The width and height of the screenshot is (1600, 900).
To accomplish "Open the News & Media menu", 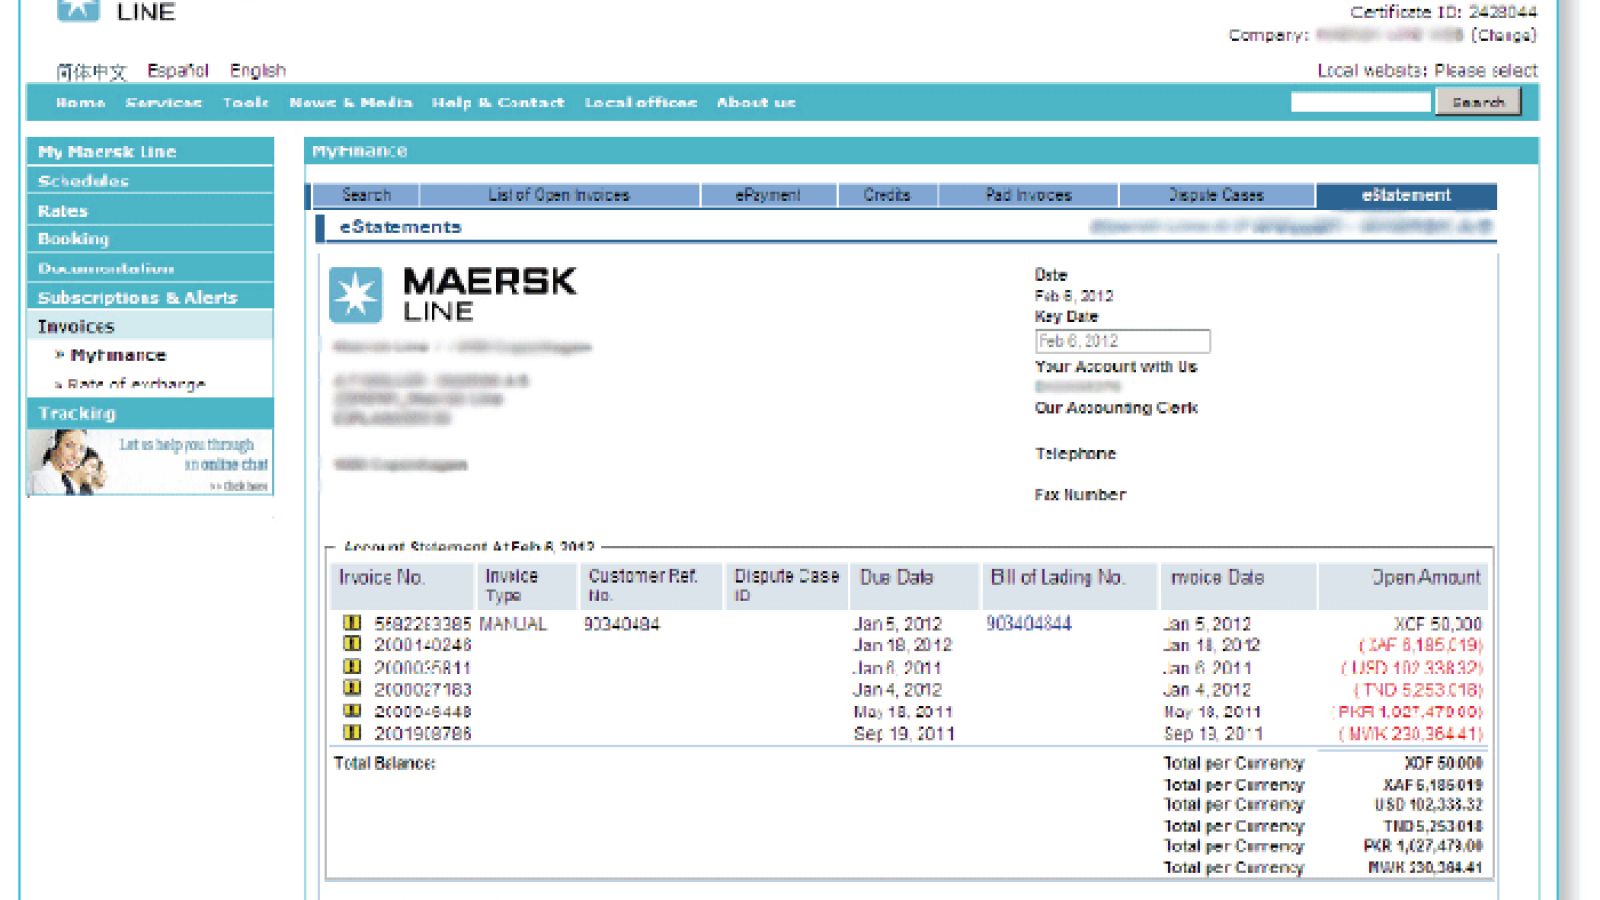I will tap(350, 103).
